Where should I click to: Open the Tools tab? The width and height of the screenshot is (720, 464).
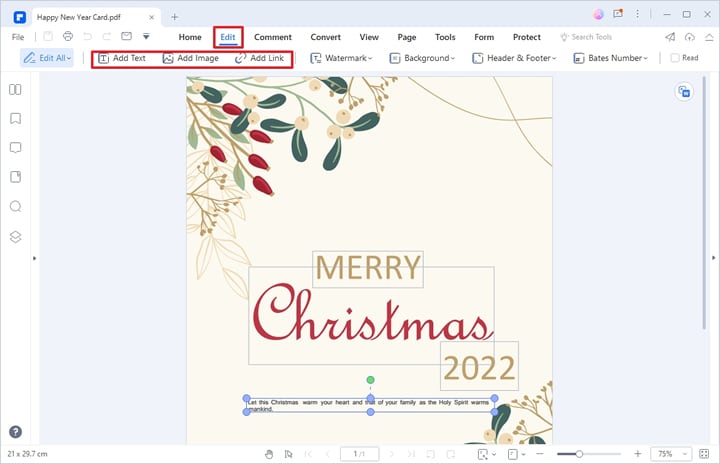click(445, 37)
